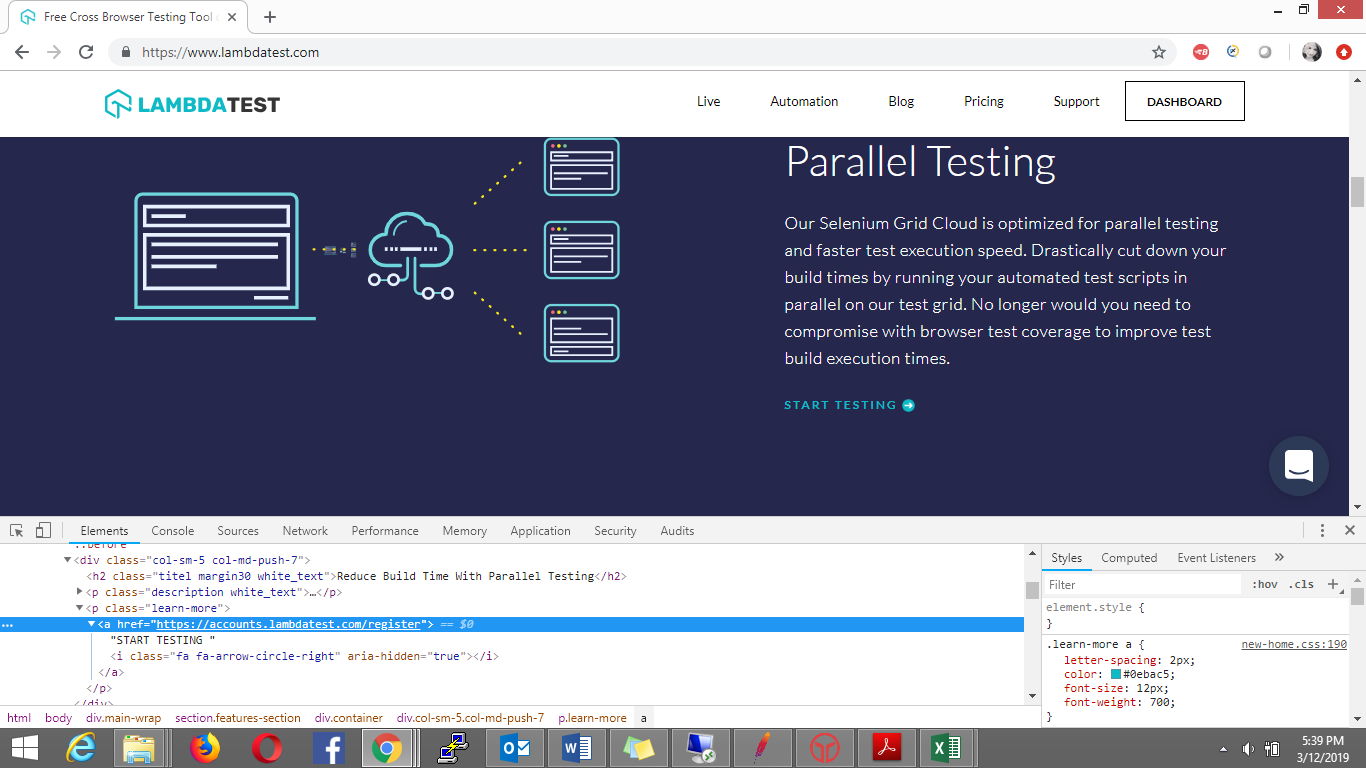Click the DASHBOARD button

1184,101
